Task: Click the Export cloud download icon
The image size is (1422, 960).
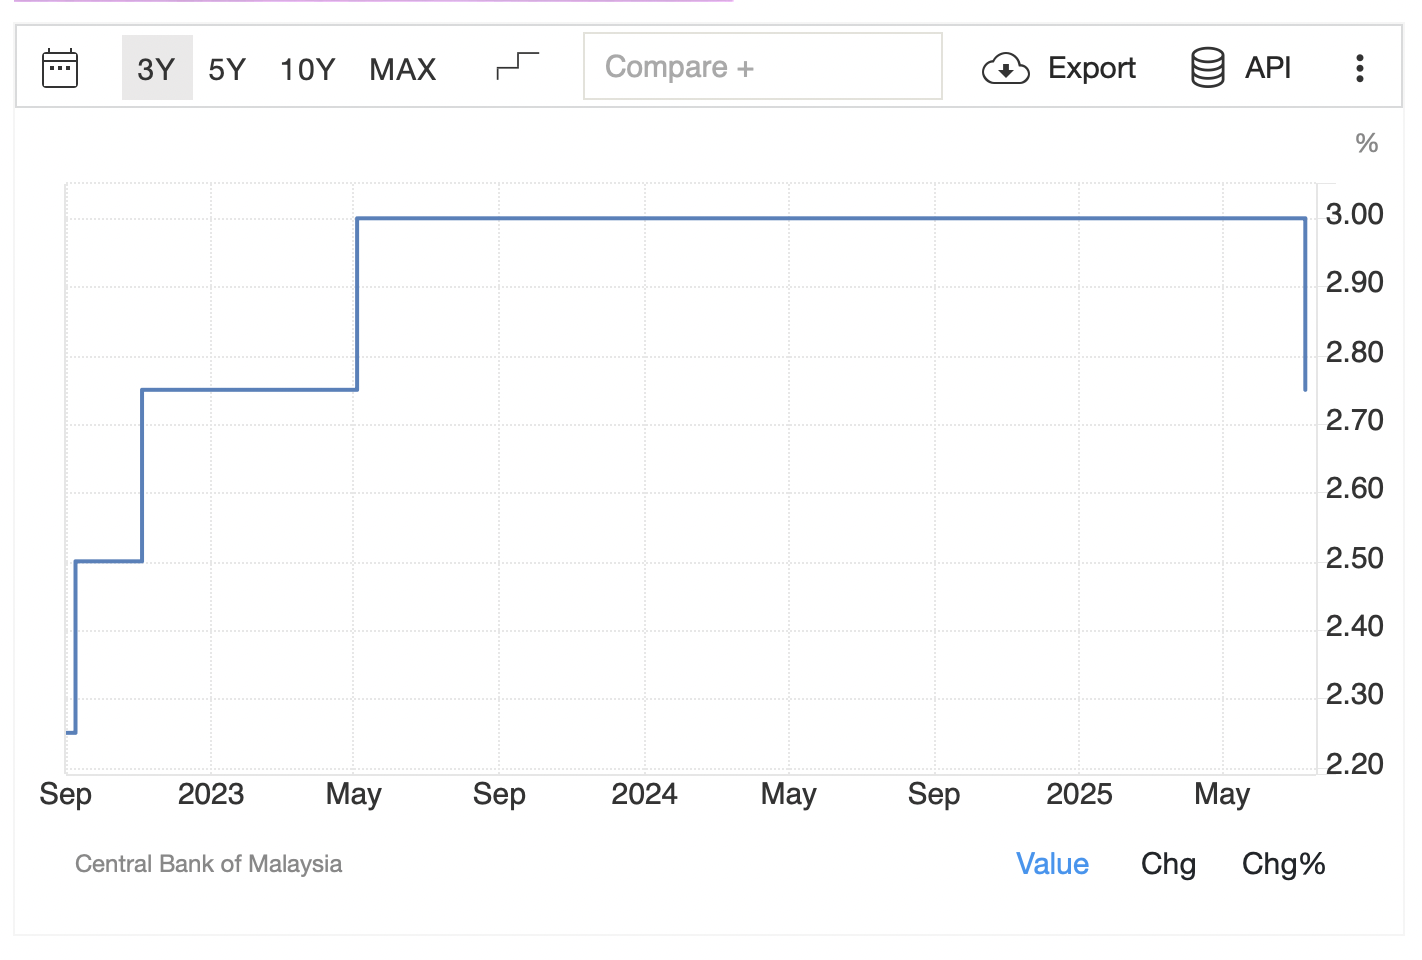Action: 1005,68
